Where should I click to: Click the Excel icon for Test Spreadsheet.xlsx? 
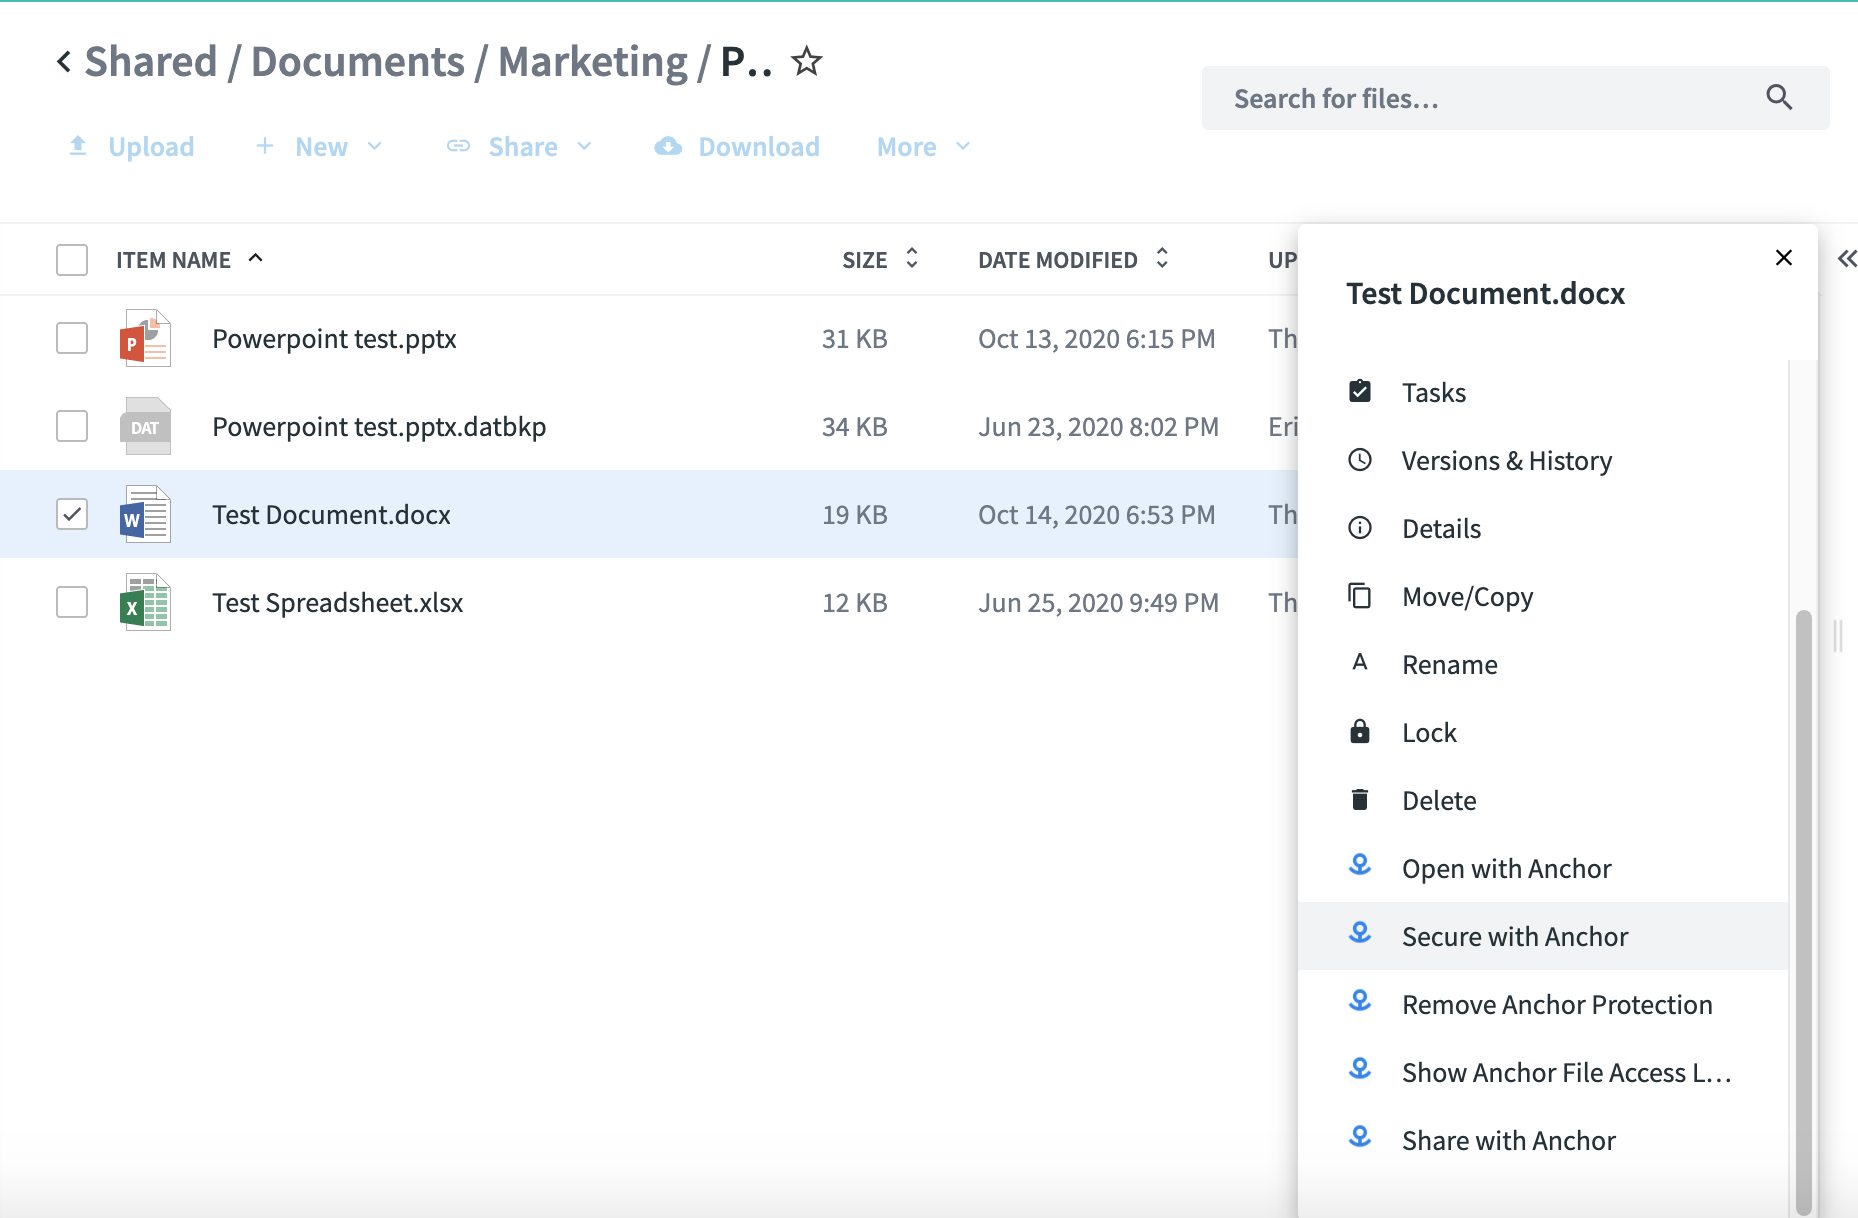(145, 602)
